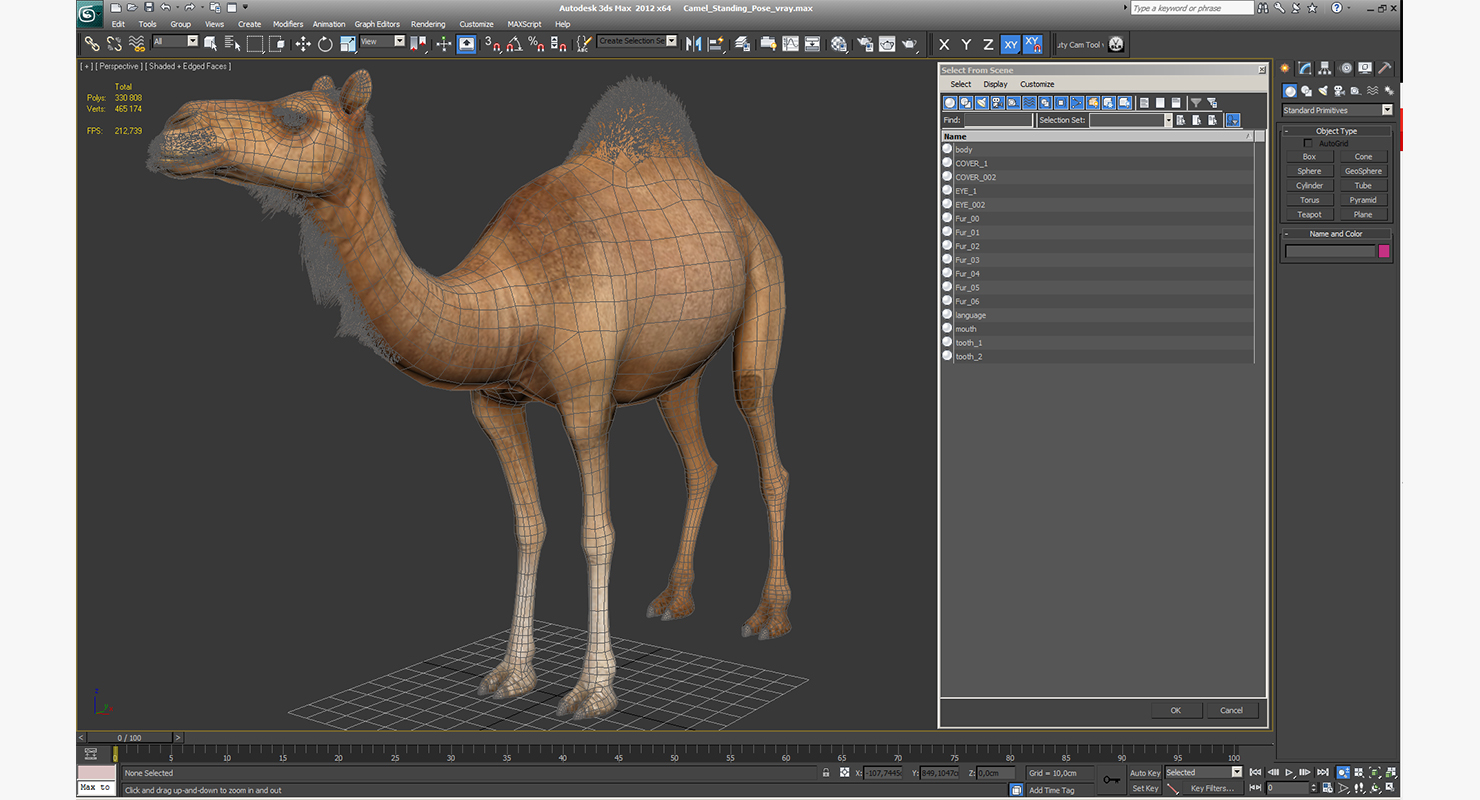Click the magenta object color swatch
The width and height of the screenshot is (1480, 800).
coord(1384,251)
